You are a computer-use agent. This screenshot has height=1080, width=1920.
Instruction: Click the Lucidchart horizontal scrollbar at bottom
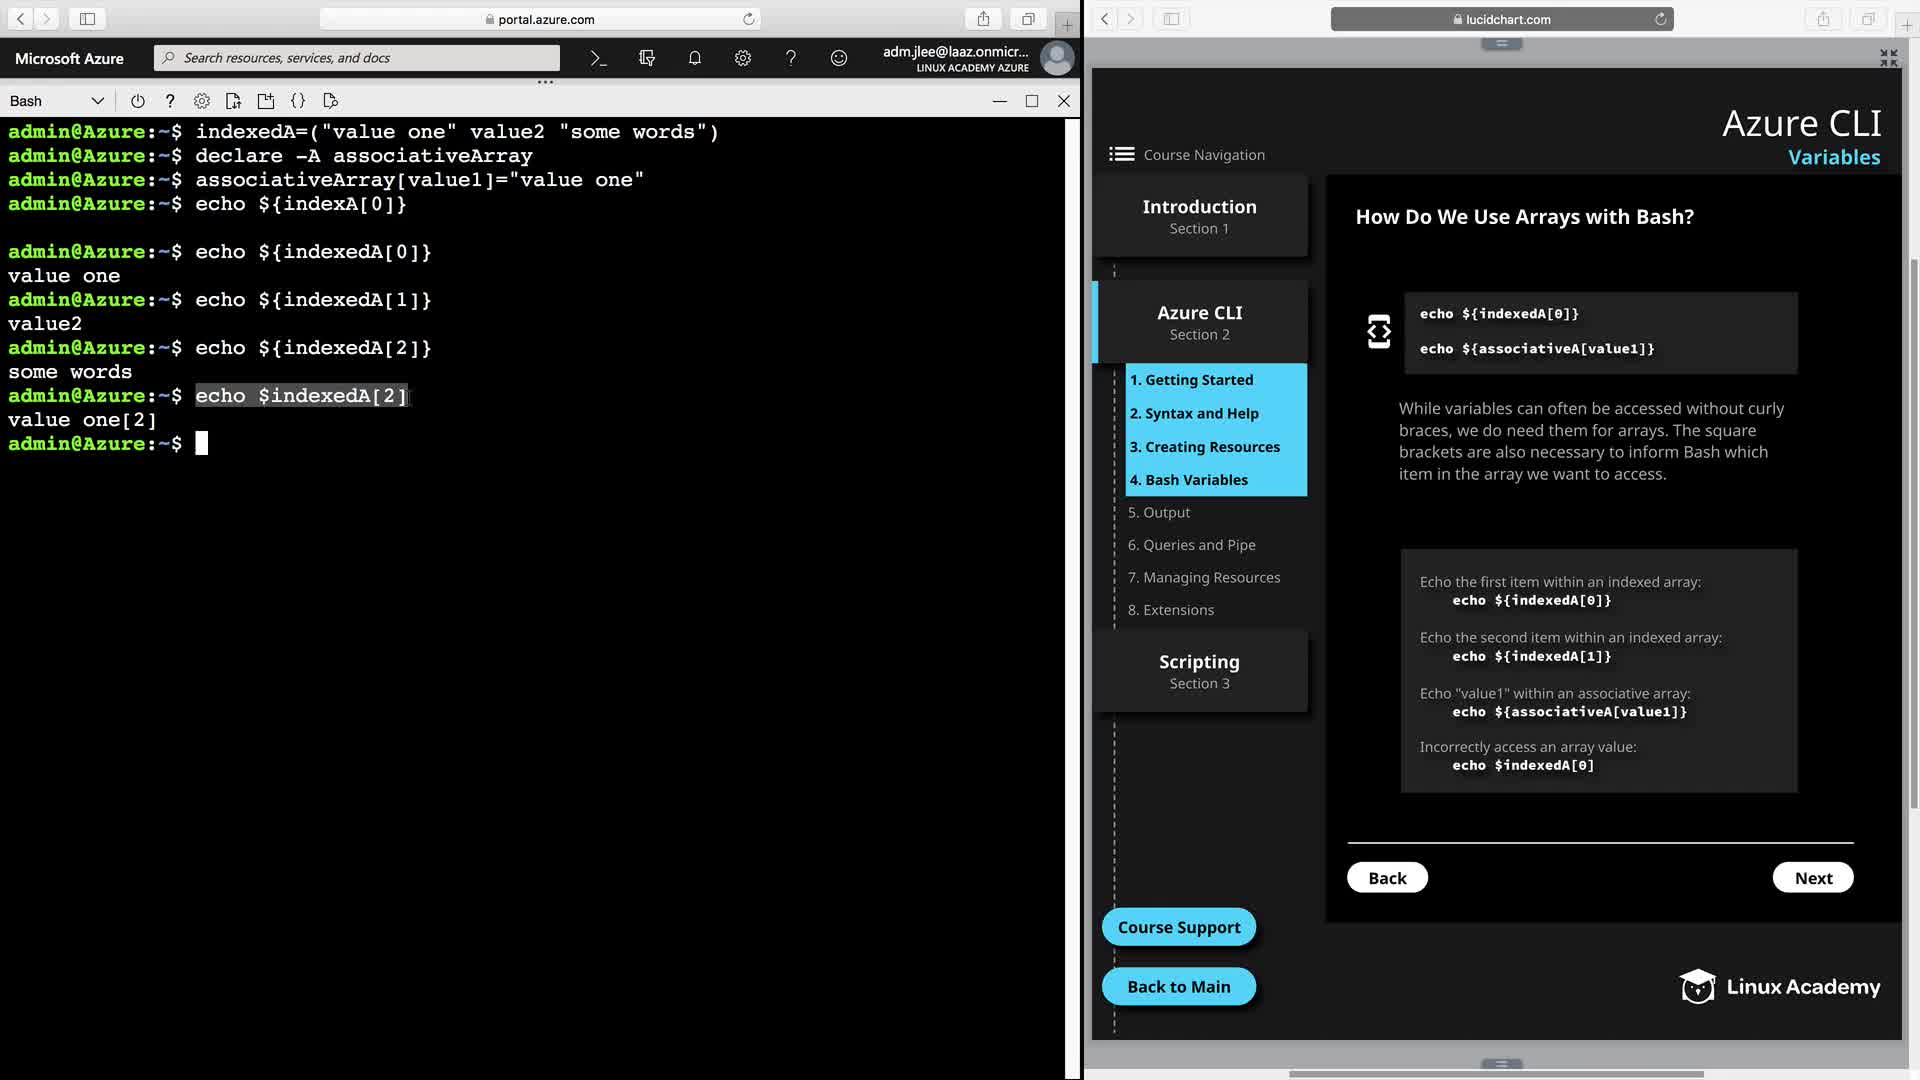1495,1074
